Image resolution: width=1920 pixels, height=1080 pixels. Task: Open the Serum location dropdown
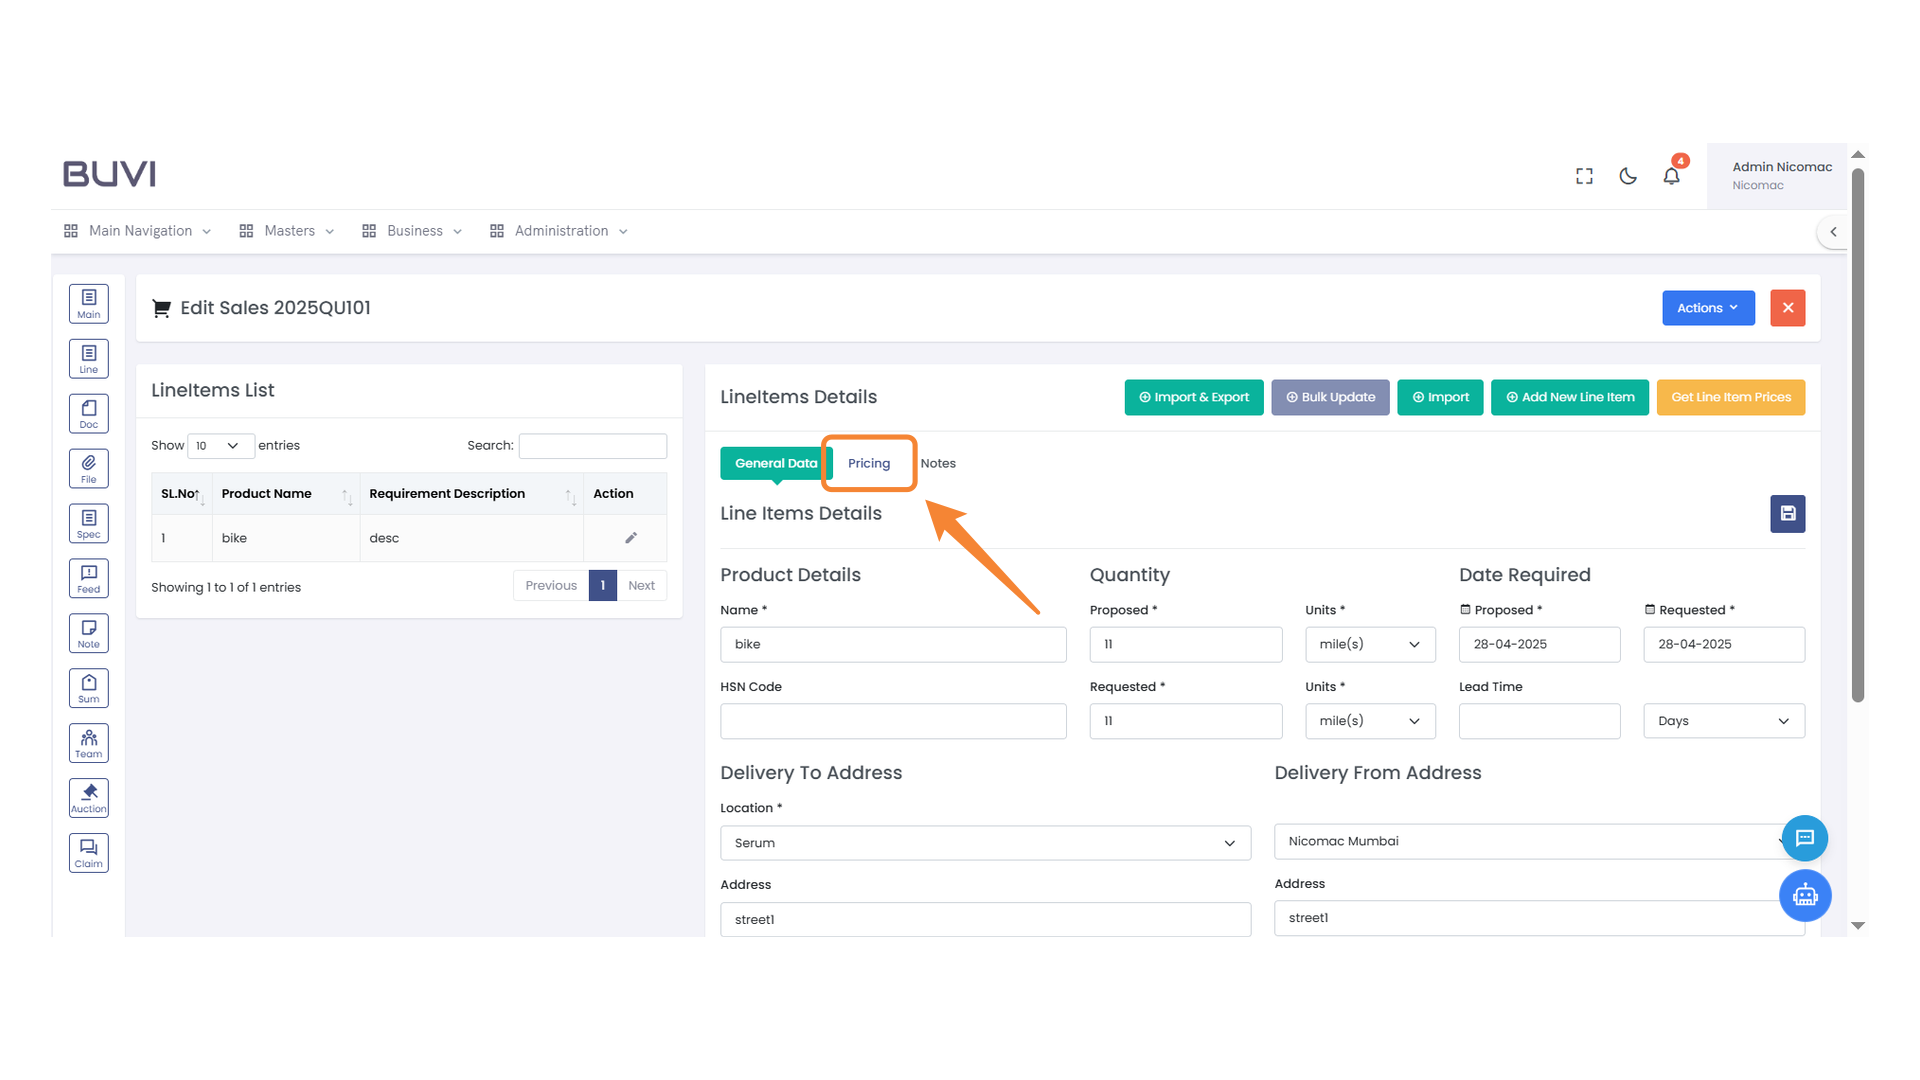[x=984, y=843]
